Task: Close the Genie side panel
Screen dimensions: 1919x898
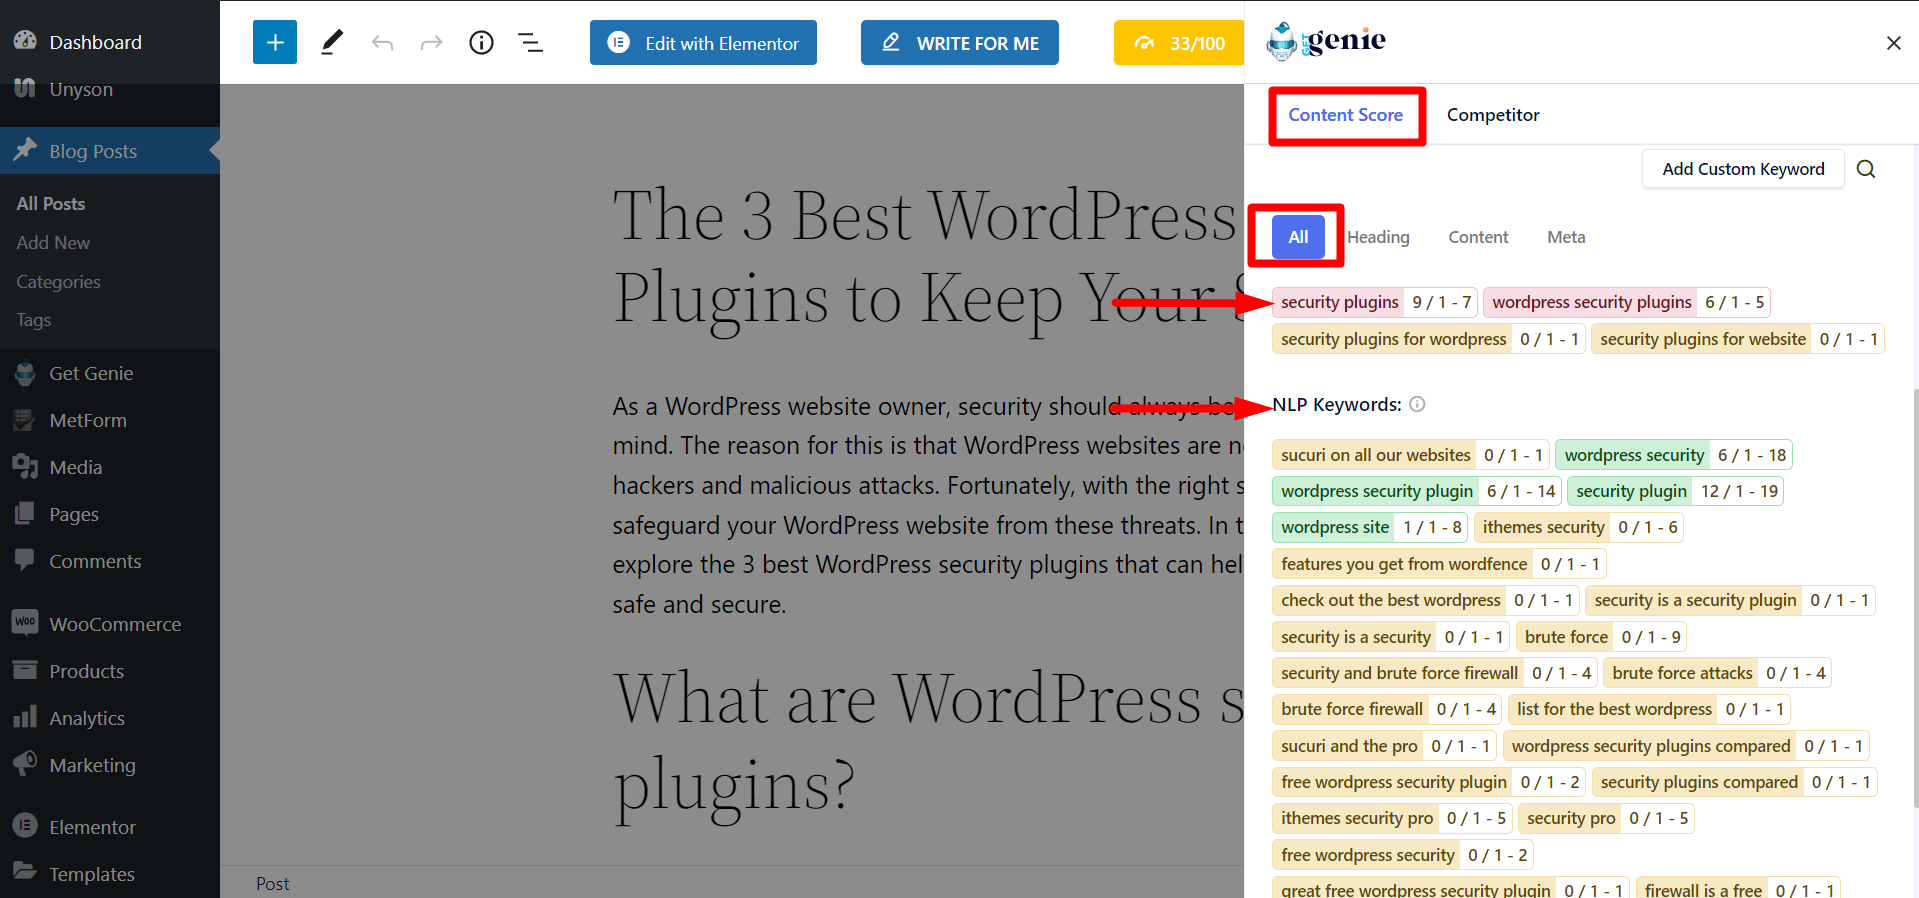Action: 1893,43
